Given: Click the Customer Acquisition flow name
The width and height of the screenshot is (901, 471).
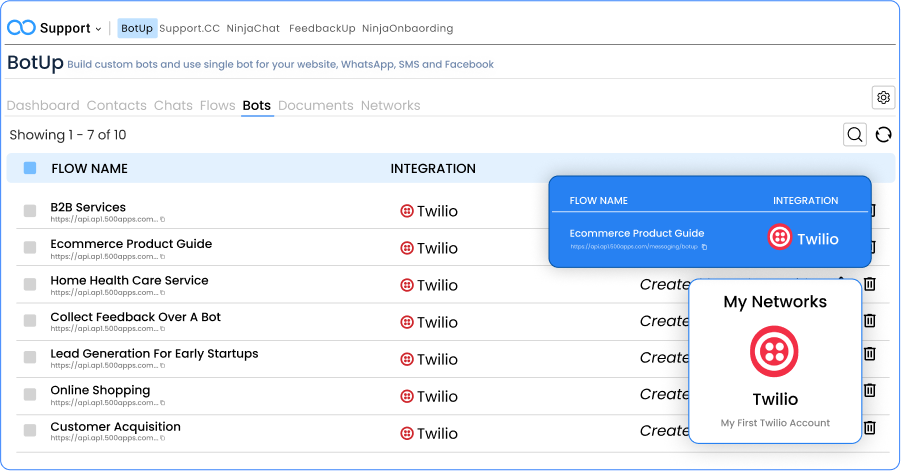Looking at the screenshot, I should pyautogui.click(x=115, y=426).
